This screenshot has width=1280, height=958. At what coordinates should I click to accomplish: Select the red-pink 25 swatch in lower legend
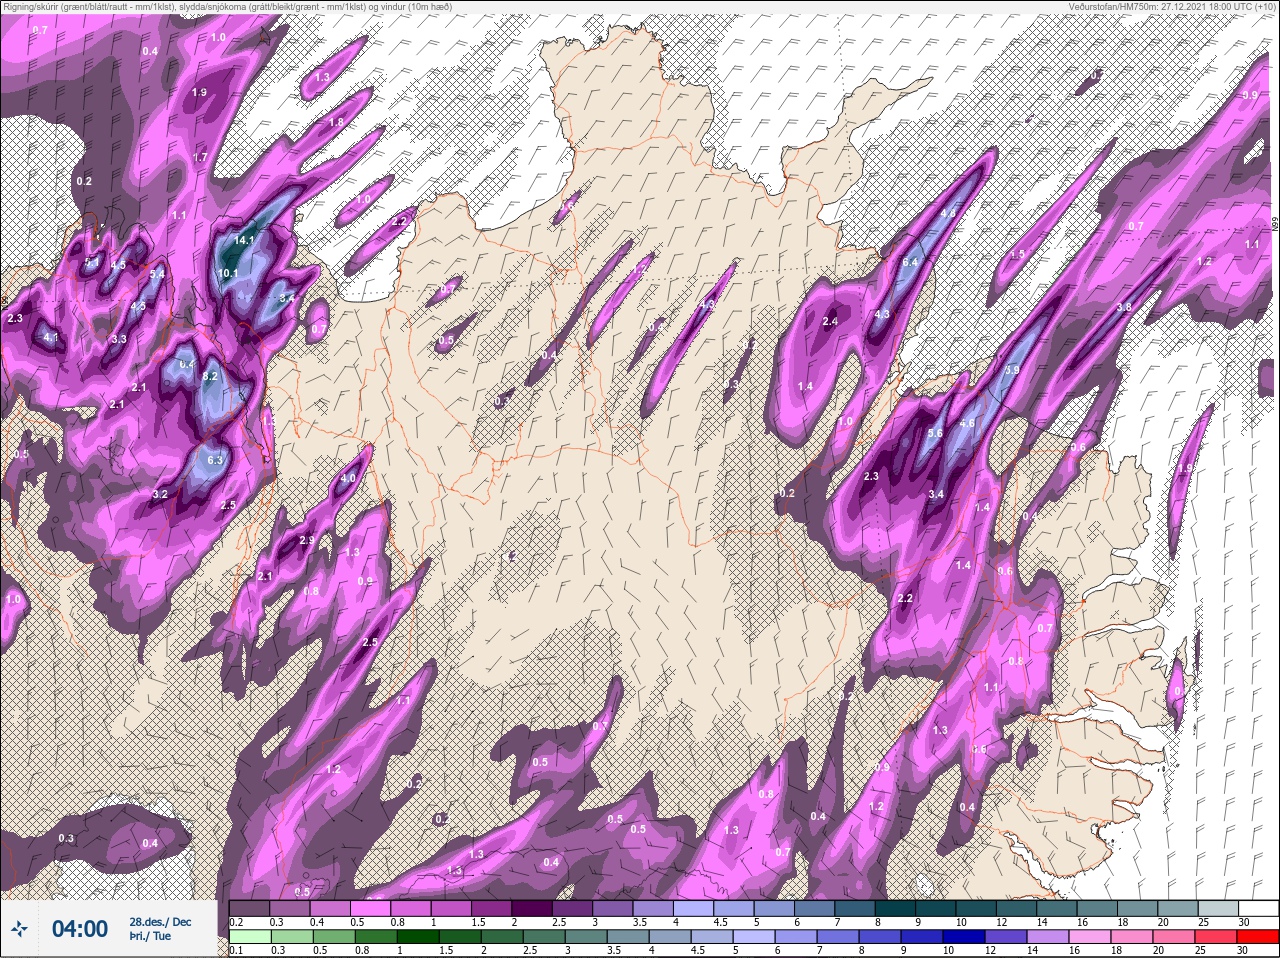point(1217,936)
